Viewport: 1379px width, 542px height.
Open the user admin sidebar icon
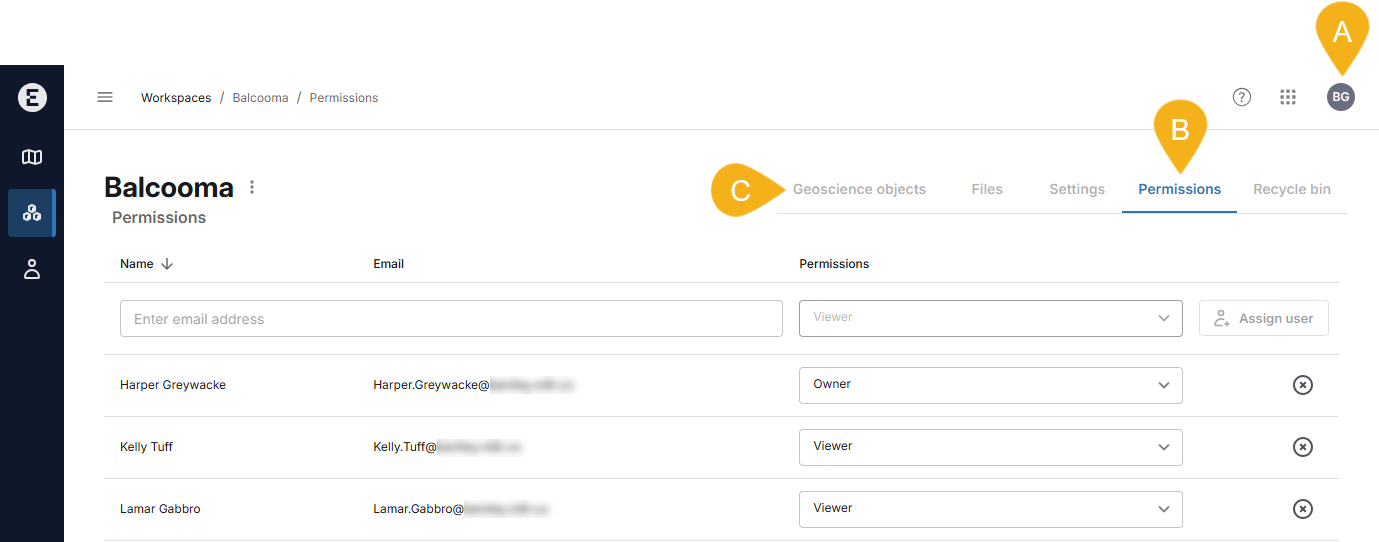[32, 269]
